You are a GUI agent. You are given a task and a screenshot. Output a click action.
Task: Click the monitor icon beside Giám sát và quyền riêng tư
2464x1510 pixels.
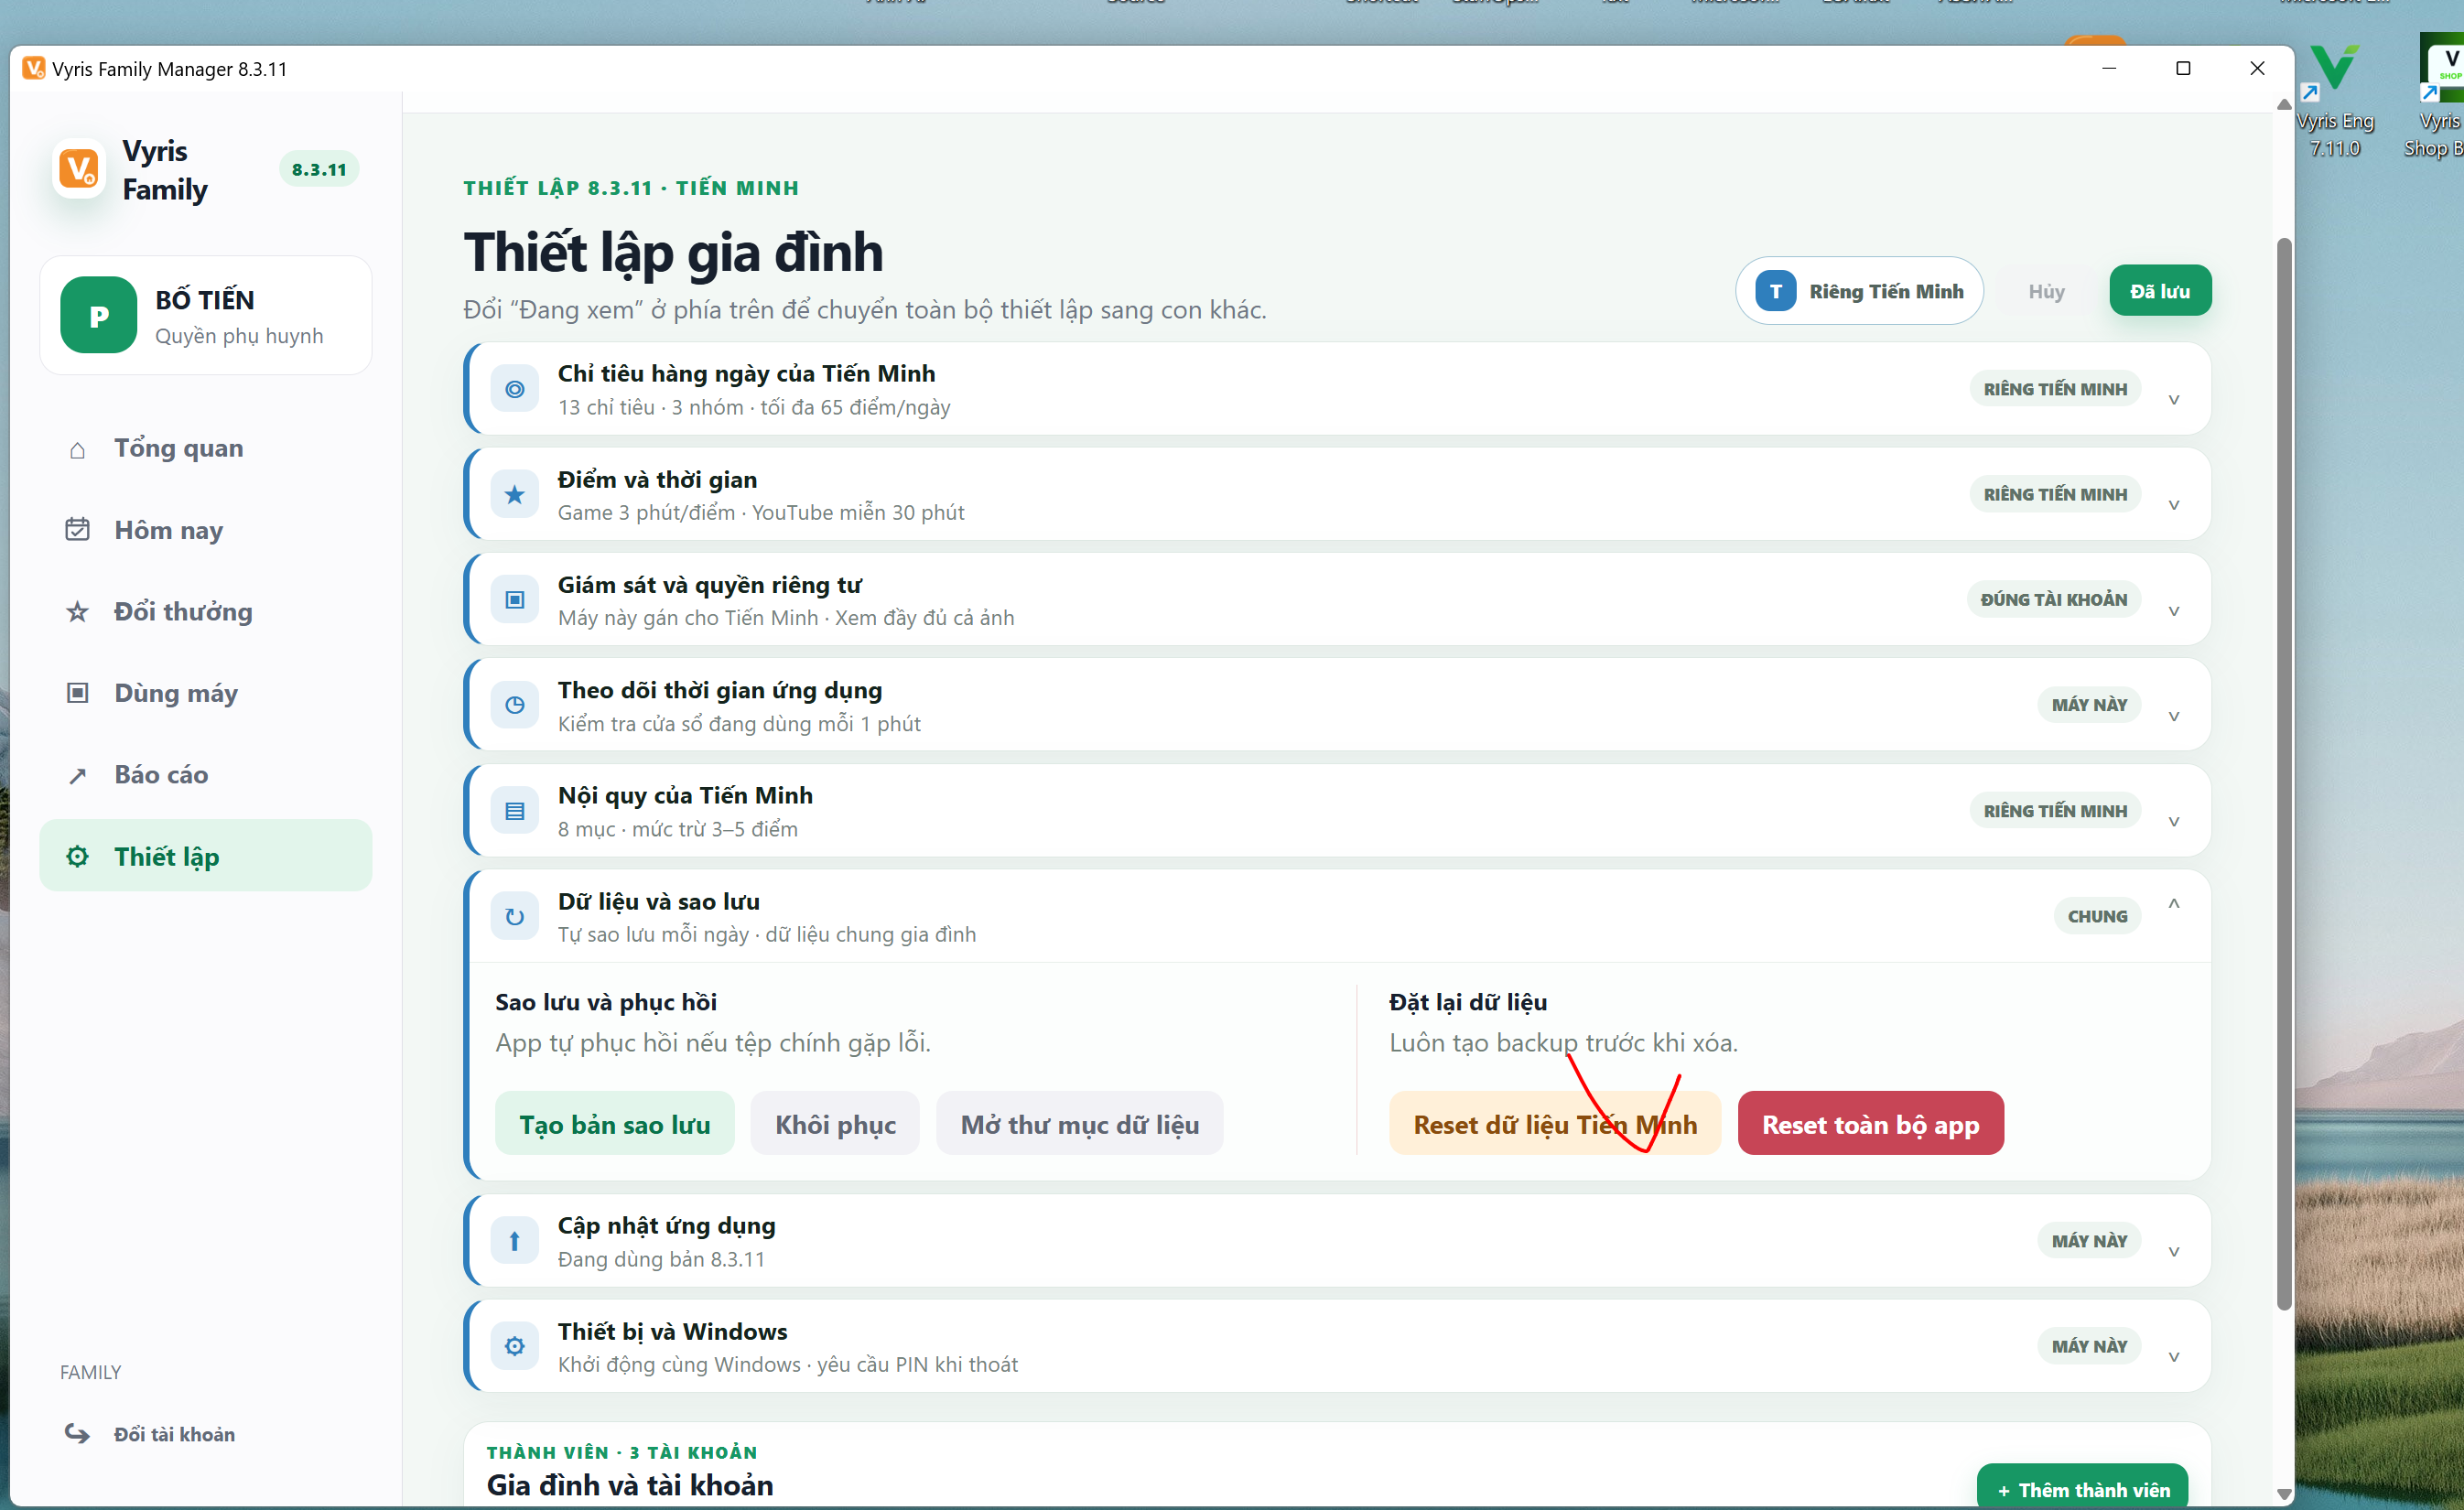[x=515, y=600]
